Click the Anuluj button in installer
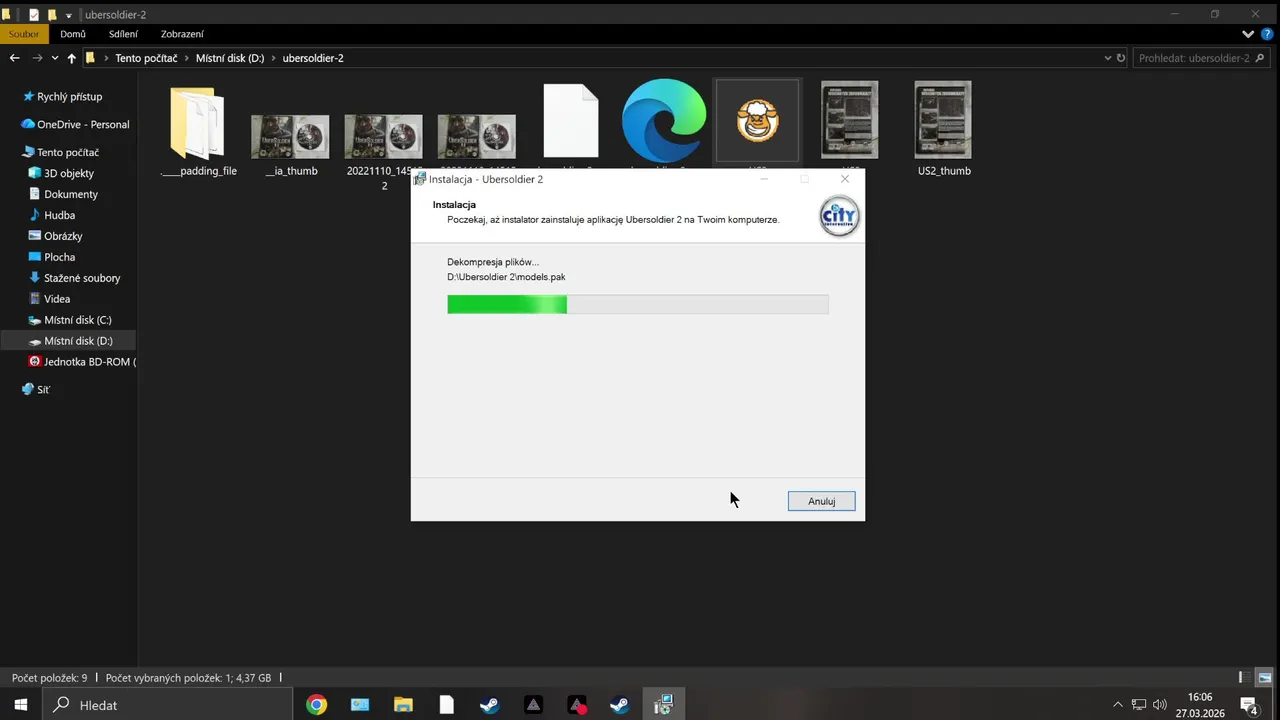The width and height of the screenshot is (1280, 720). coord(821,501)
